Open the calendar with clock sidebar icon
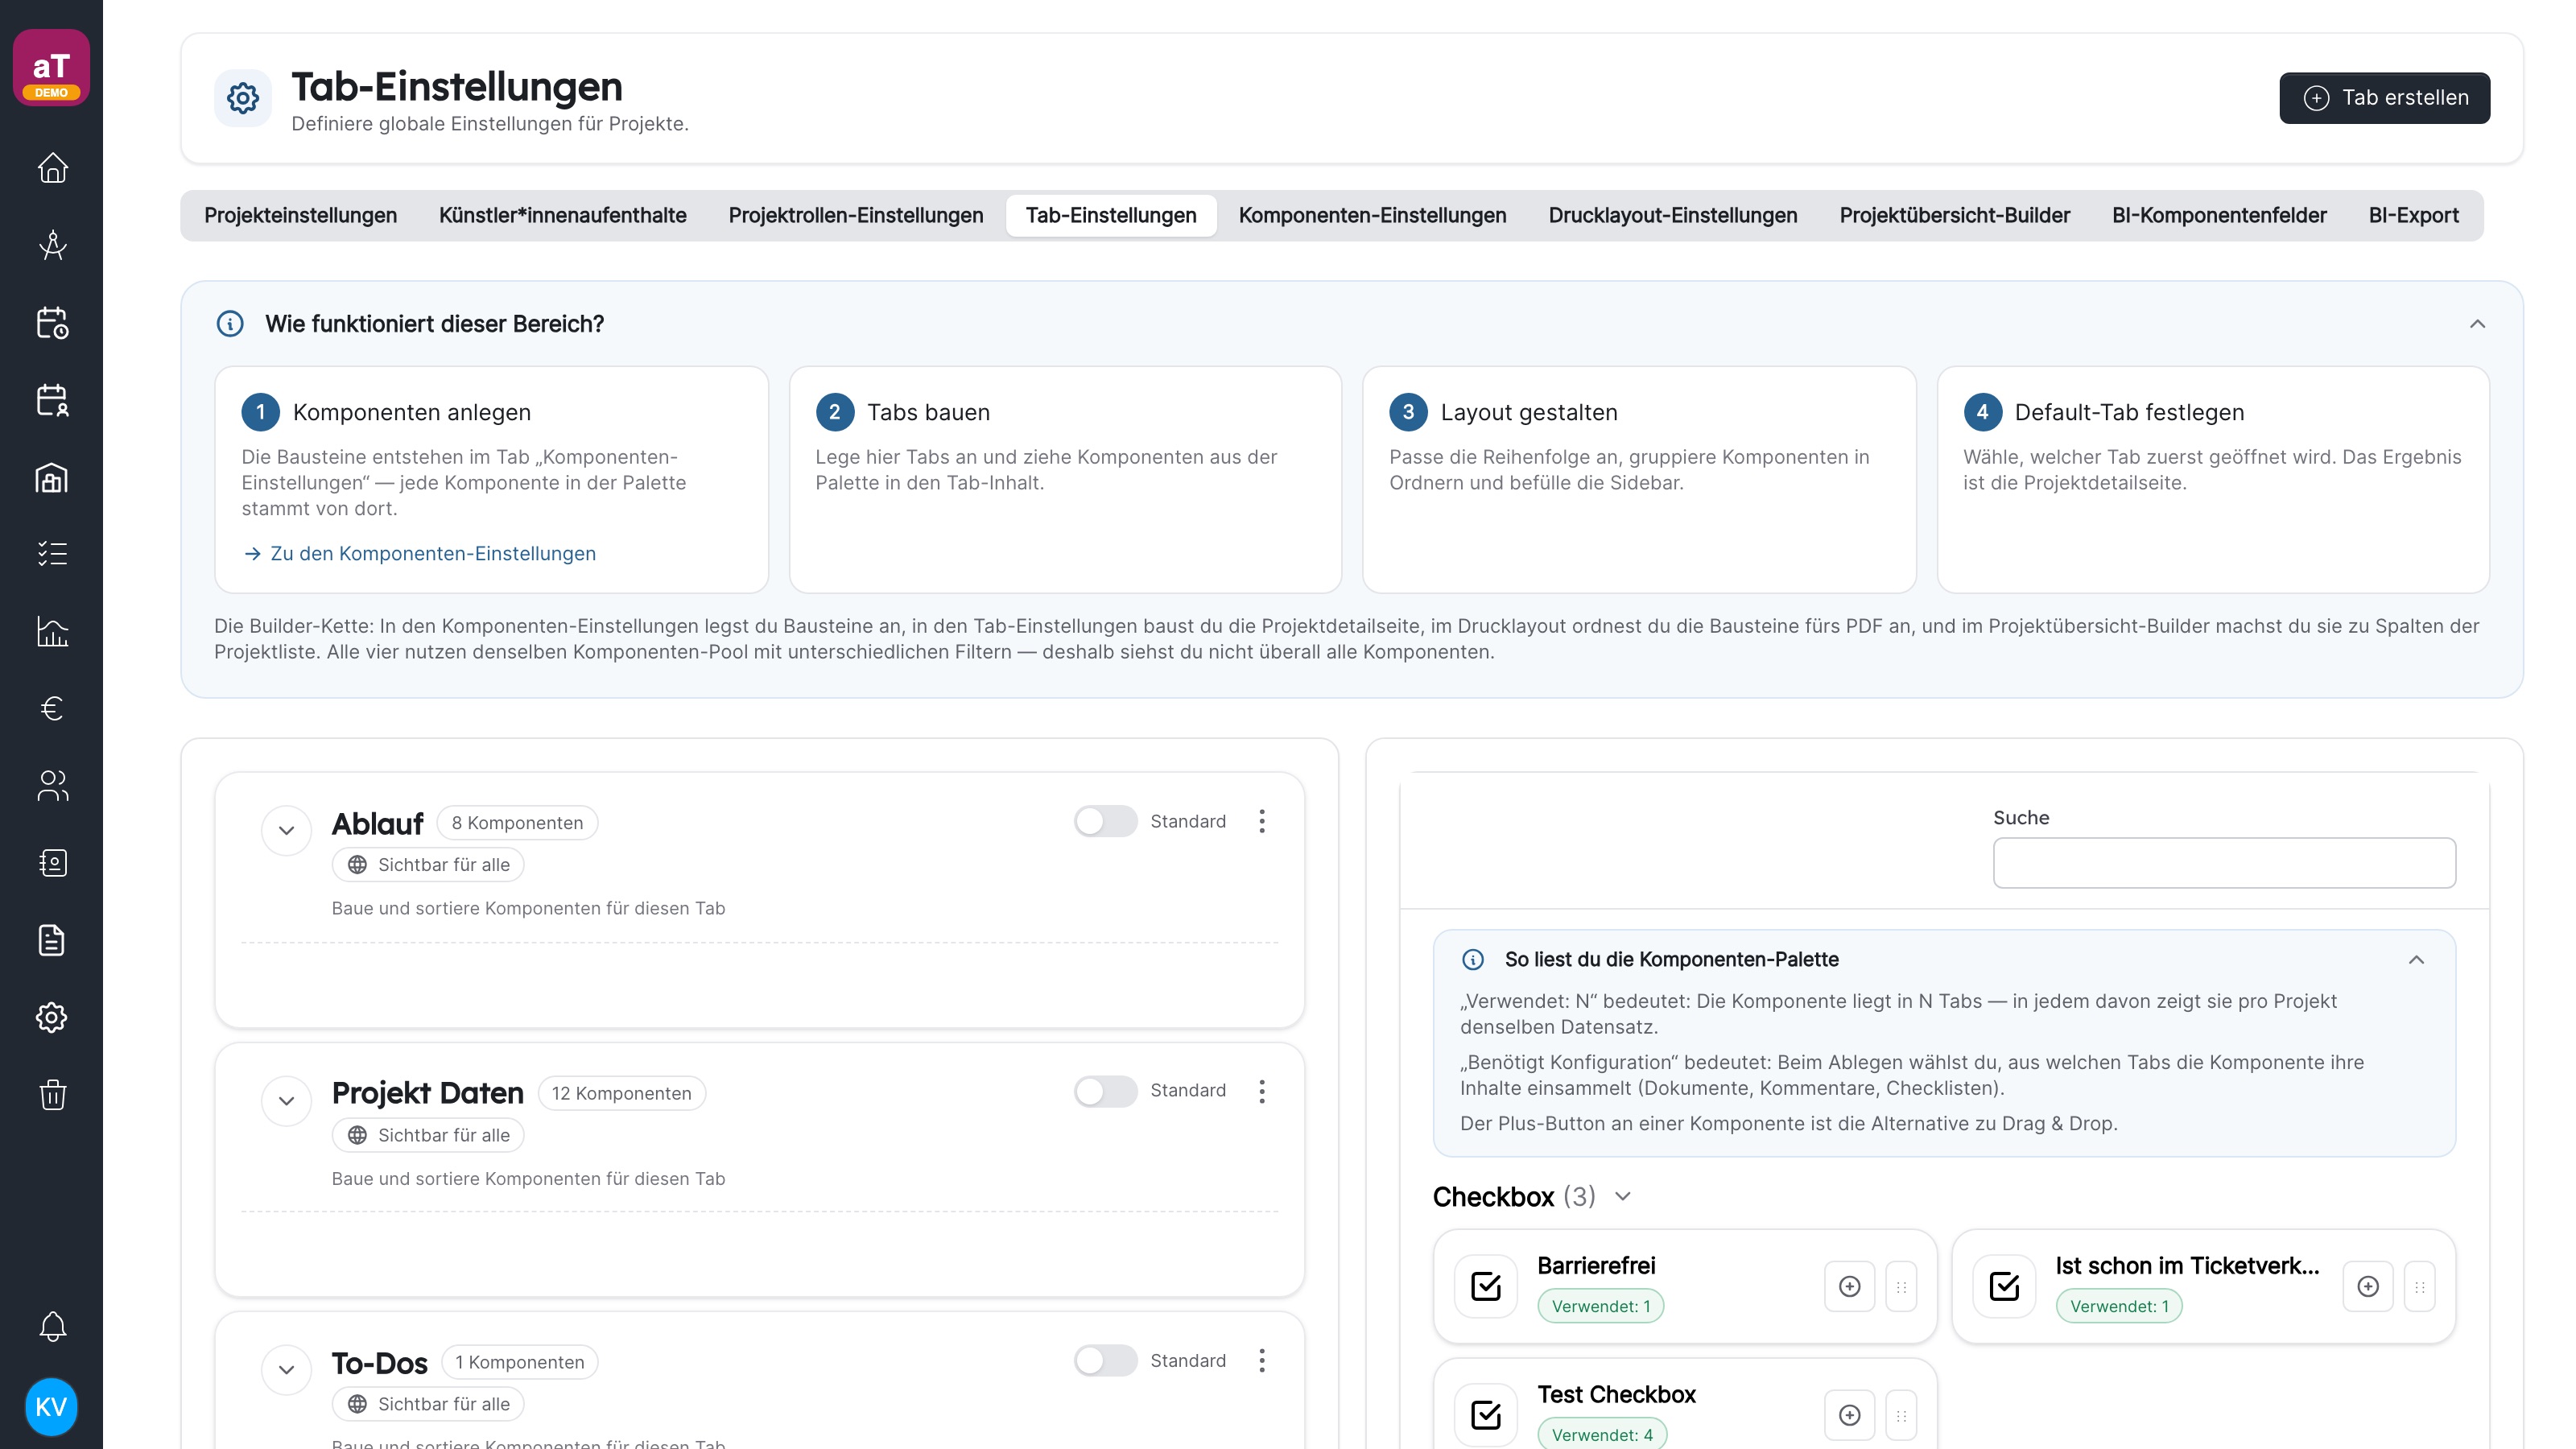Screen dimensions: 2576x1449 coord(52,322)
